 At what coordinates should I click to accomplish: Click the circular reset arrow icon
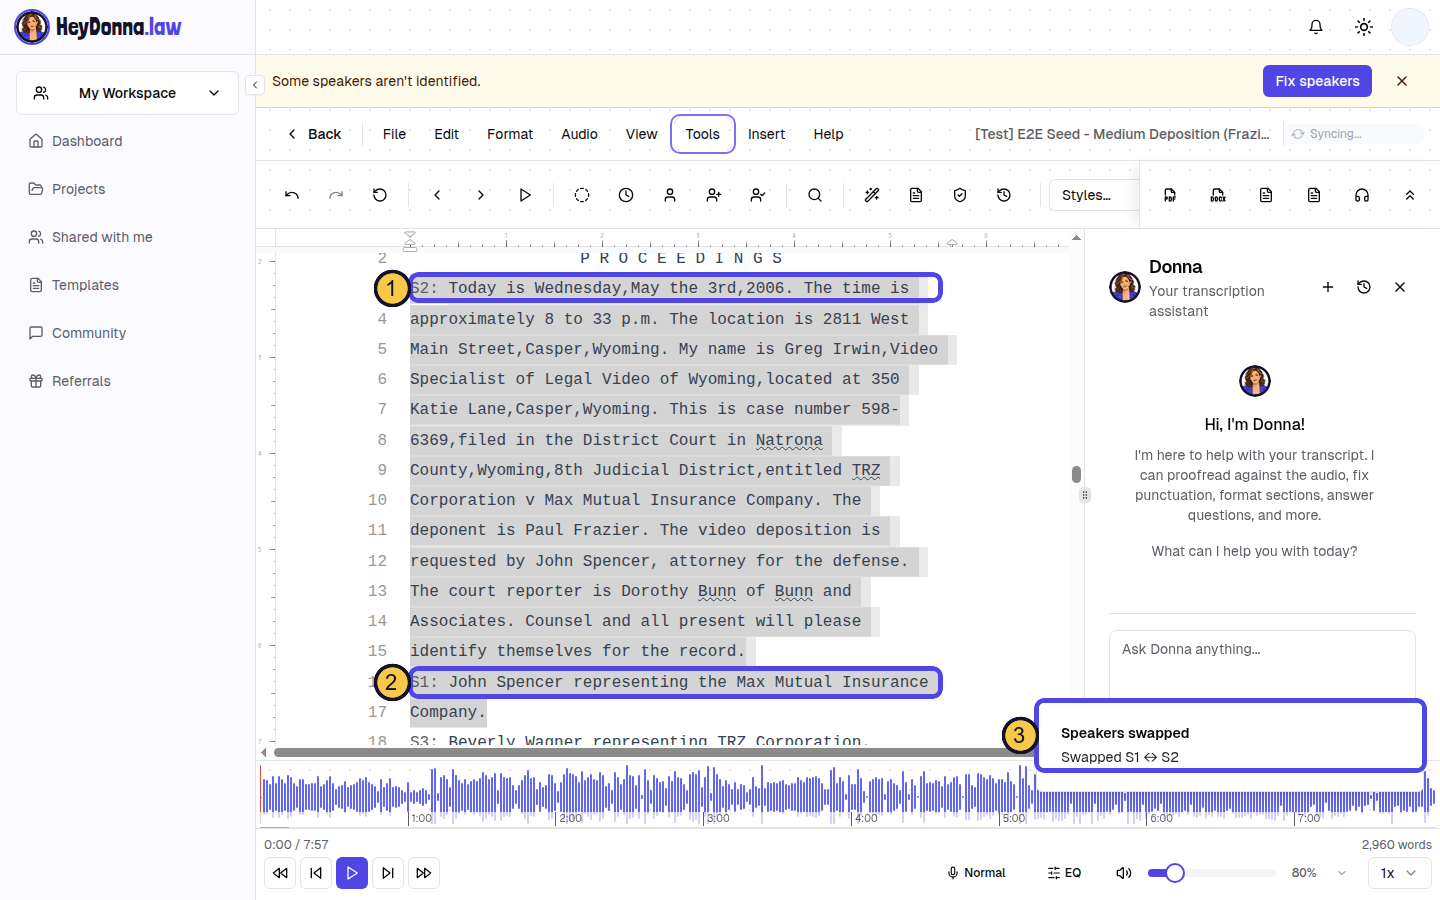coord(380,195)
